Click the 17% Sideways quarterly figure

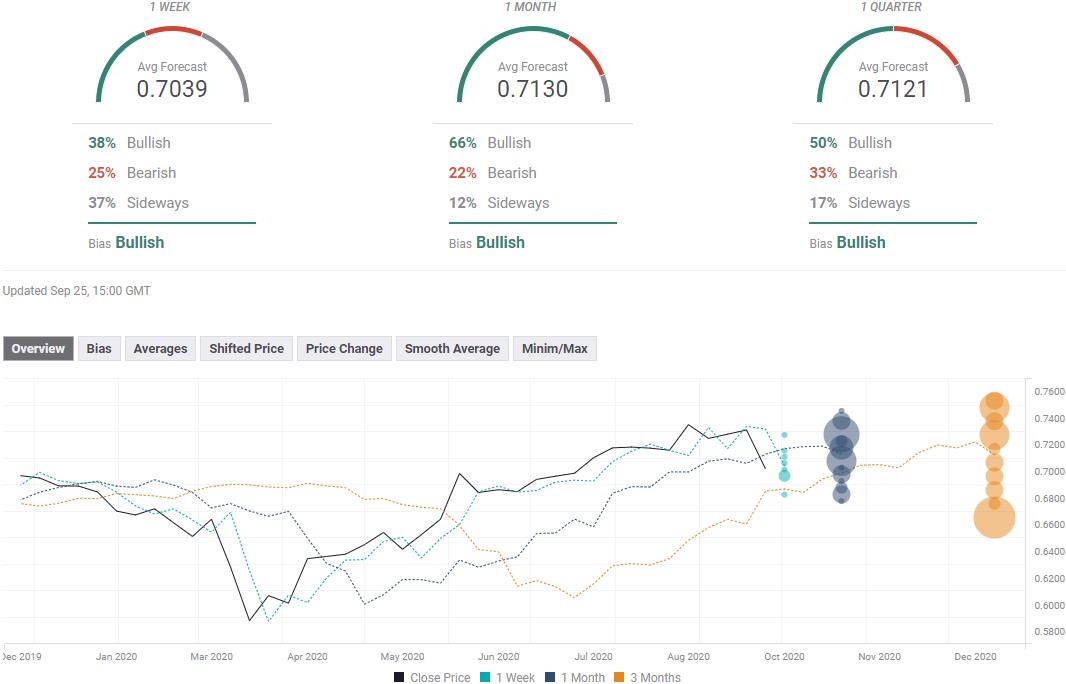pos(859,203)
